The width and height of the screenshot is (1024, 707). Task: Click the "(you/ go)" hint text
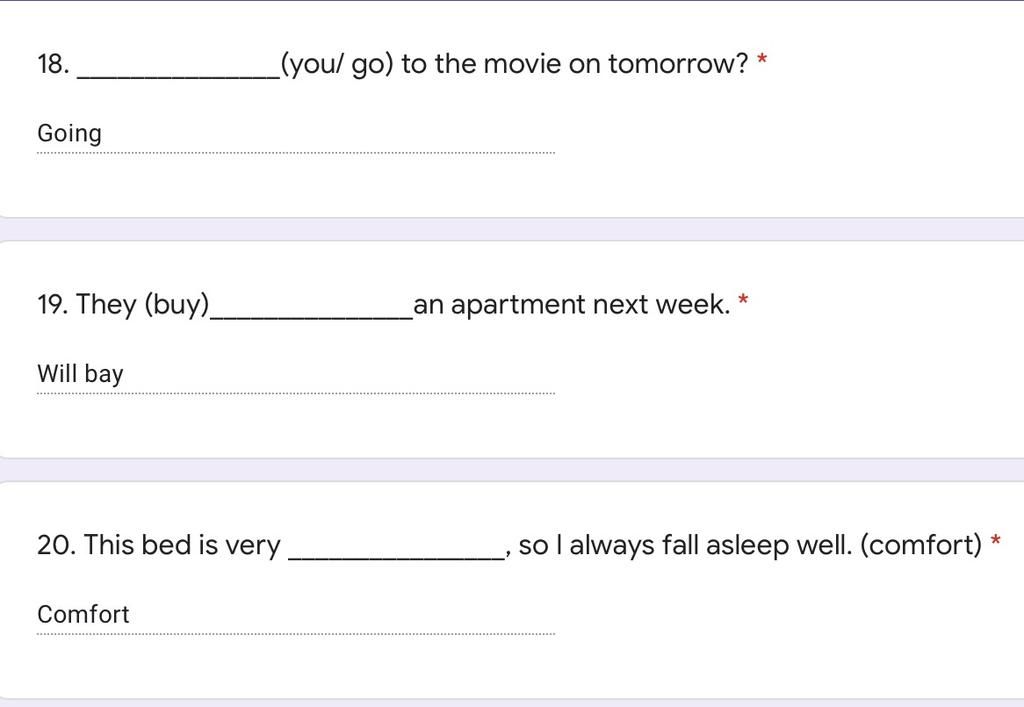pyautogui.click(x=337, y=65)
